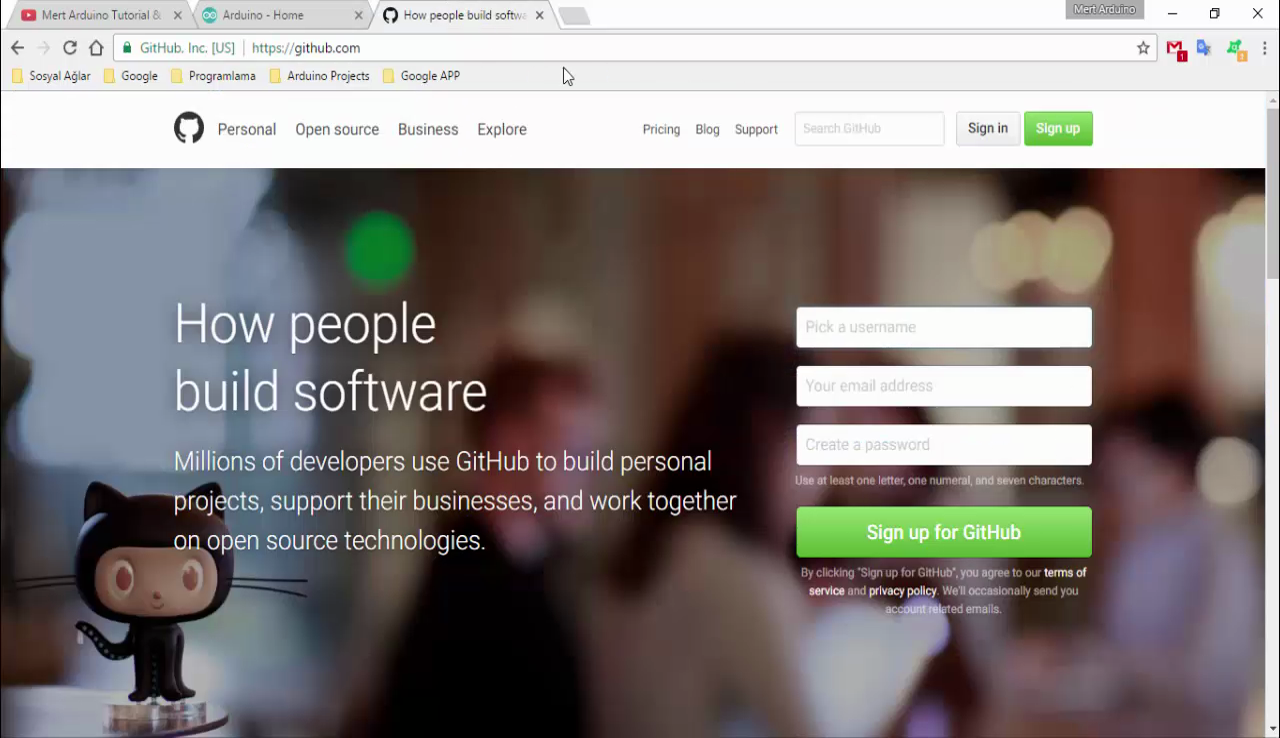The height and width of the screenshot is (738, 1280).
Task: Open the browser home page icon
Action: point(96,48)
